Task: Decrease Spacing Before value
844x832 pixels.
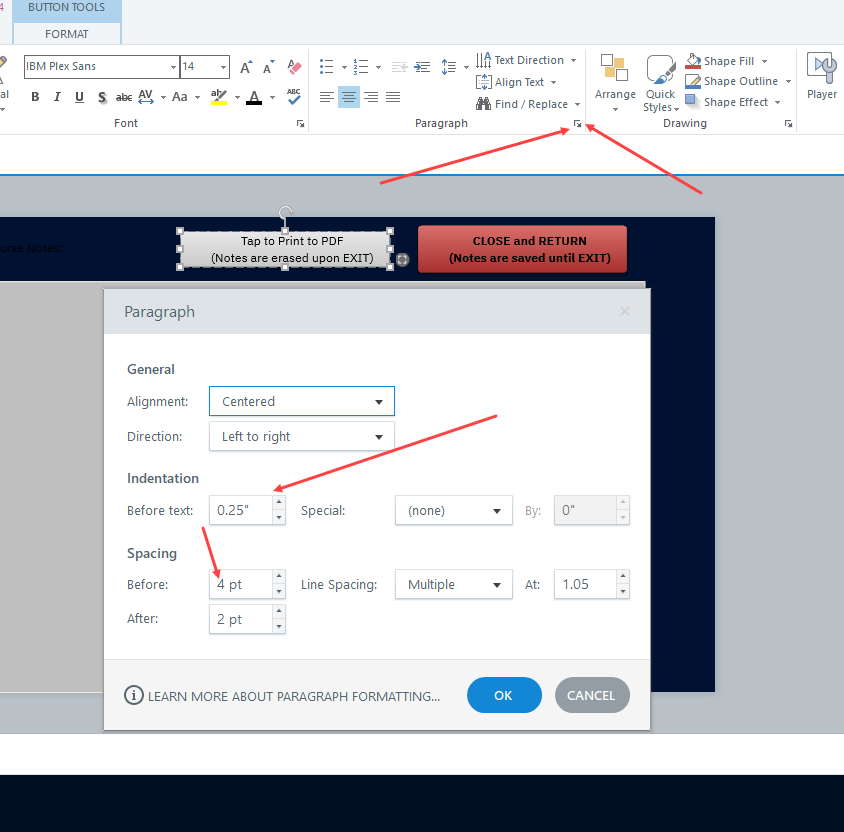Action: coord(279,591)
